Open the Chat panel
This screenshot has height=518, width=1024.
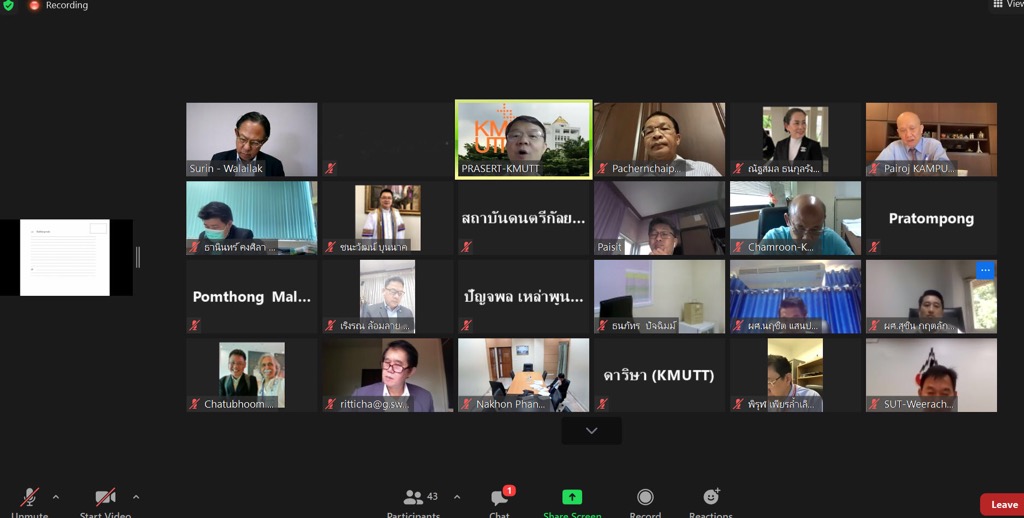pyautogui.click(x=500, y=501)
